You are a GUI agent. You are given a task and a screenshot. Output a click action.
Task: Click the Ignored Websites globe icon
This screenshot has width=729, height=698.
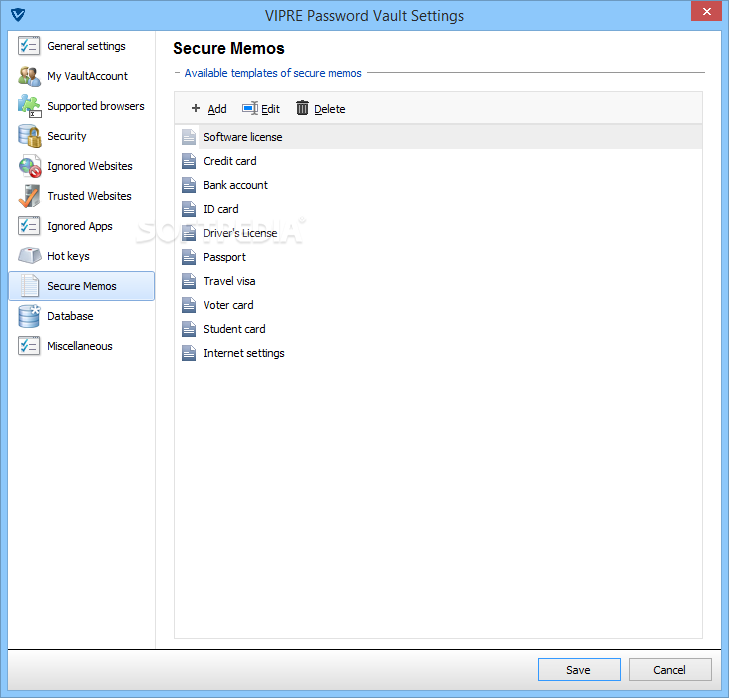(x=30, y=166)
